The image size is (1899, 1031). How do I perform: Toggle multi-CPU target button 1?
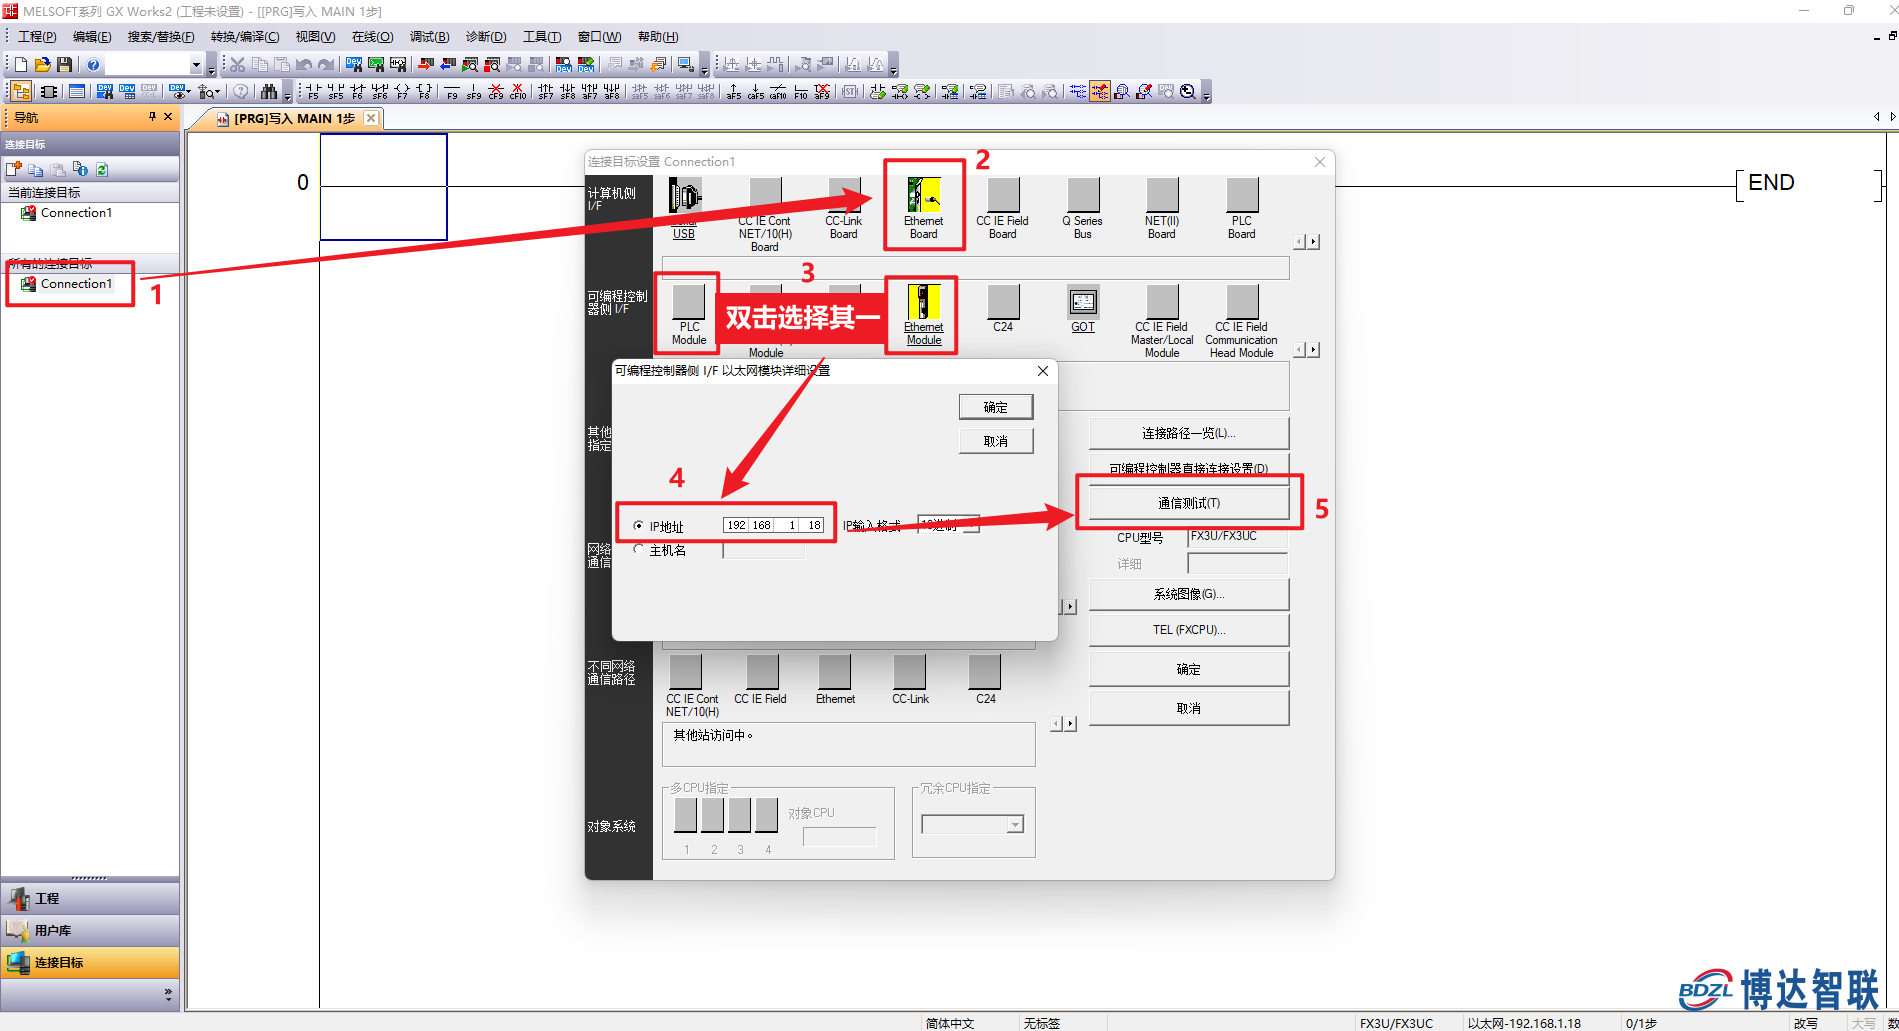[686, 815]
